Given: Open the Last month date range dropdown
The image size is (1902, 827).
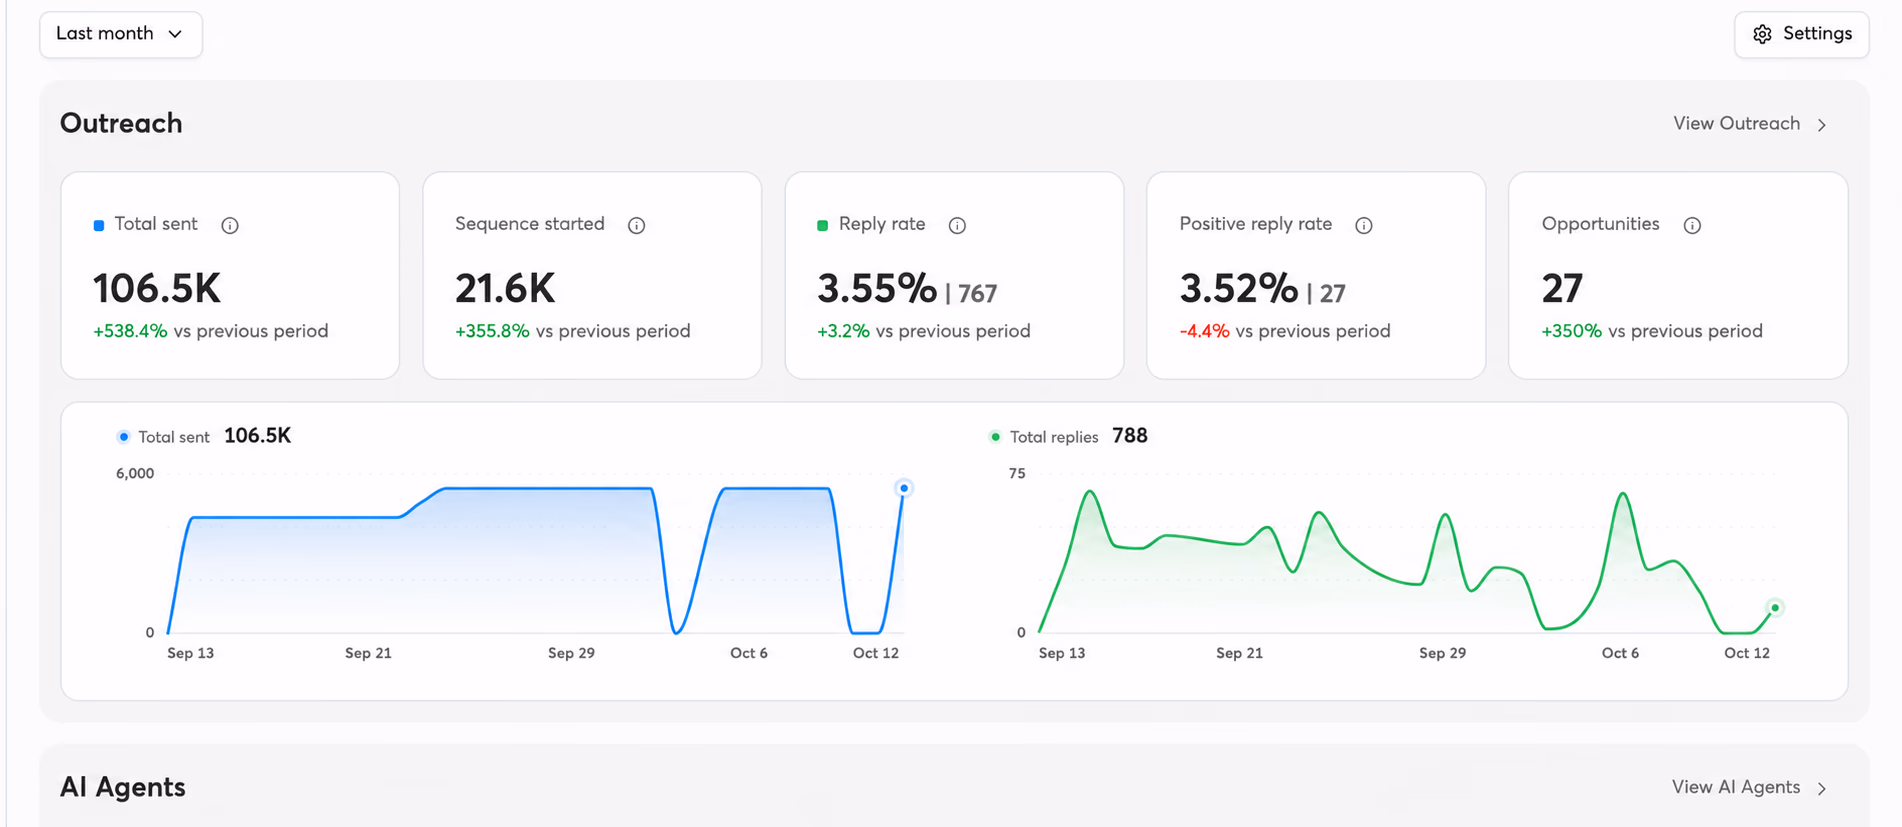Looking at the screenshot, I should 121,34.
